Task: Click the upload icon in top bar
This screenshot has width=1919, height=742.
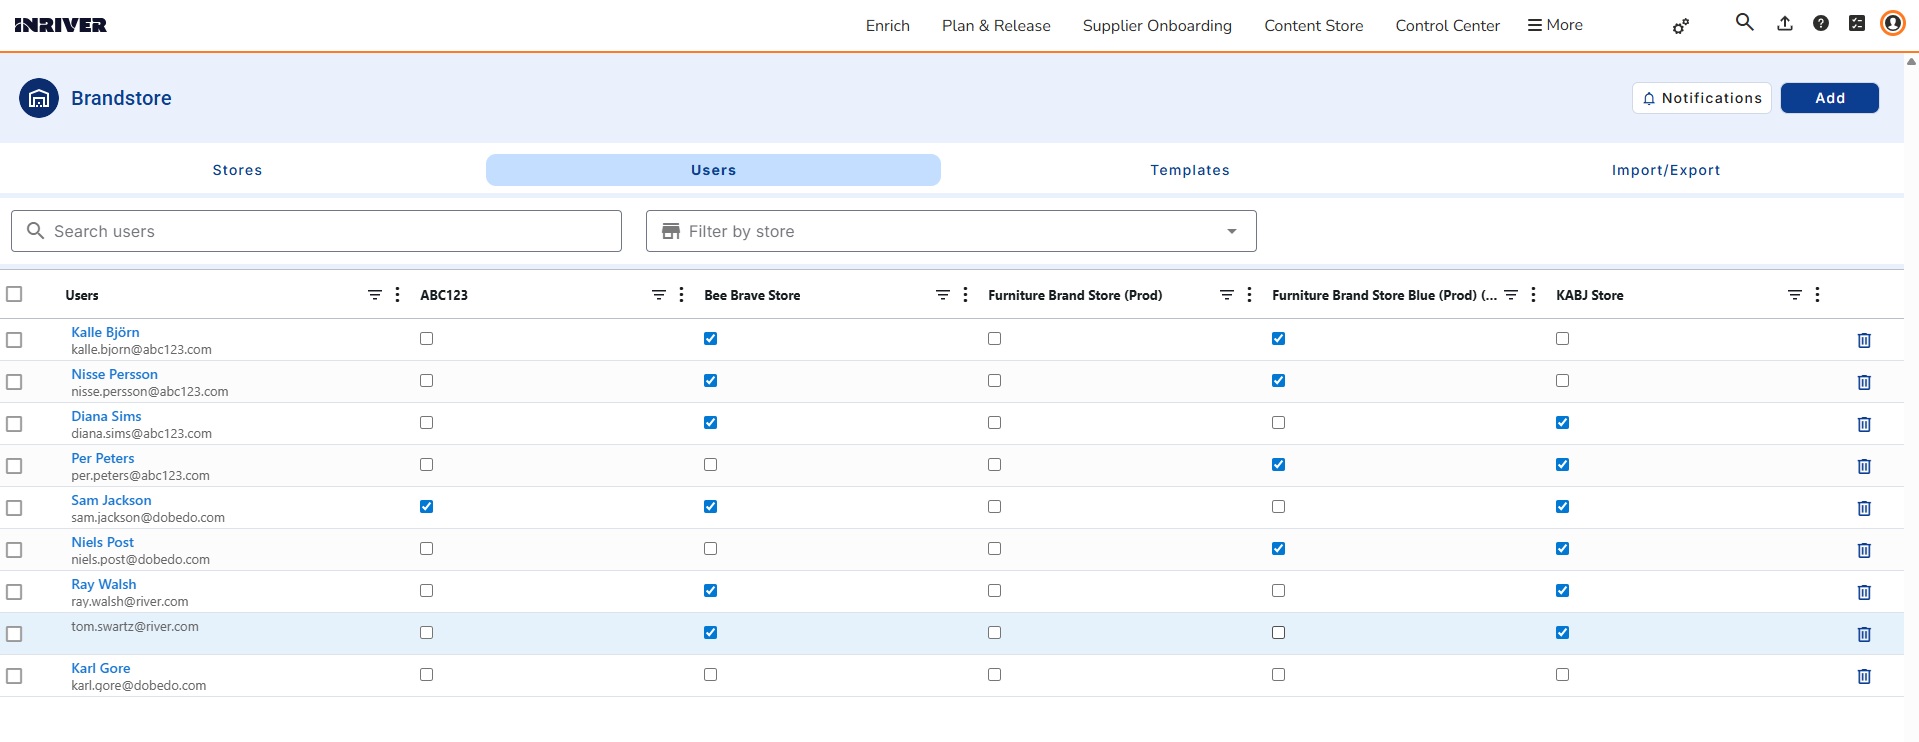Action: 1785,23
